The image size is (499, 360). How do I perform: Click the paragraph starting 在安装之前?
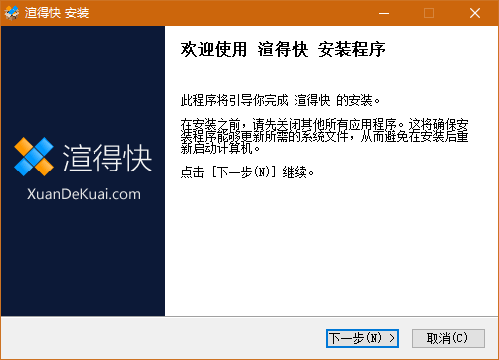324,136
